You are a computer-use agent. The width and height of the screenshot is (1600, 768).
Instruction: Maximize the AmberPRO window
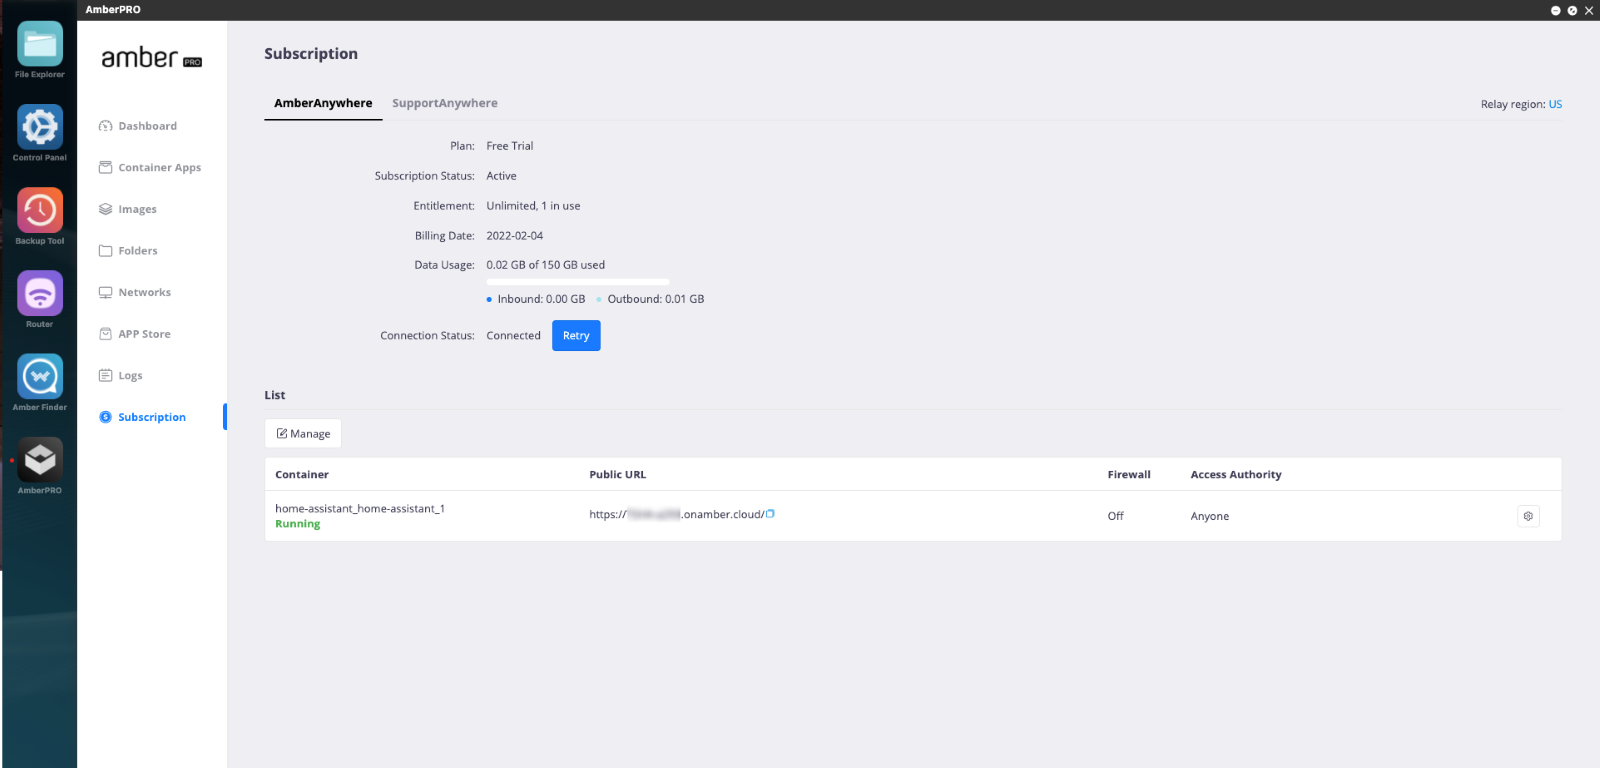click(x=1572, y=10)
